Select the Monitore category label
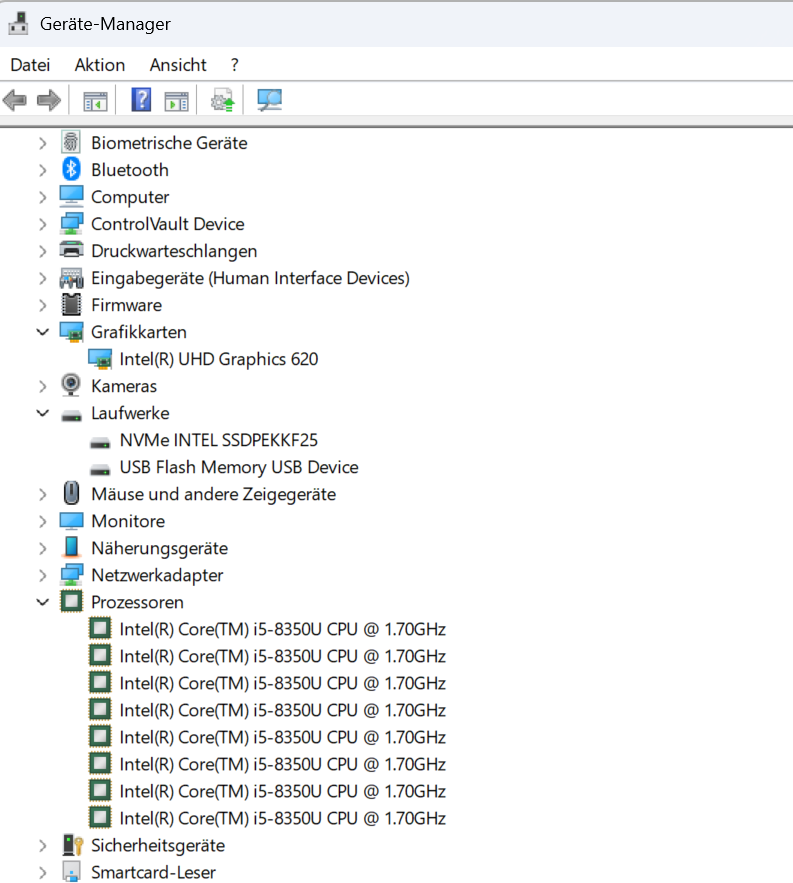 tap(128, 521)
